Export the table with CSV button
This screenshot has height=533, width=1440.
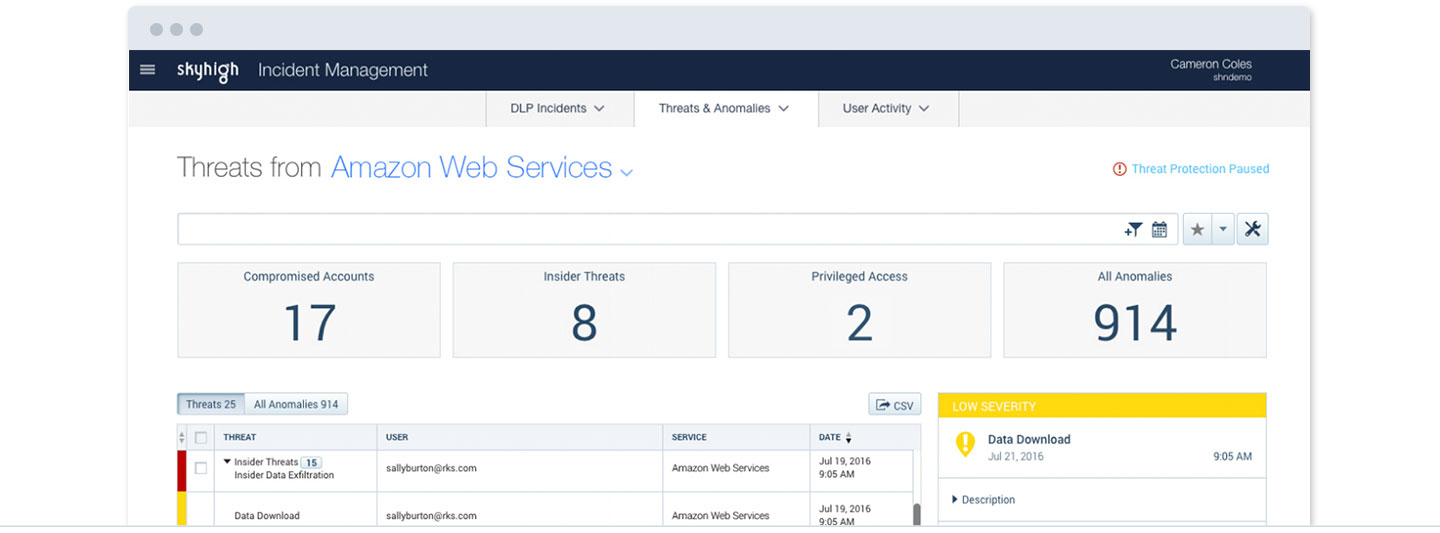click(895, 405)
